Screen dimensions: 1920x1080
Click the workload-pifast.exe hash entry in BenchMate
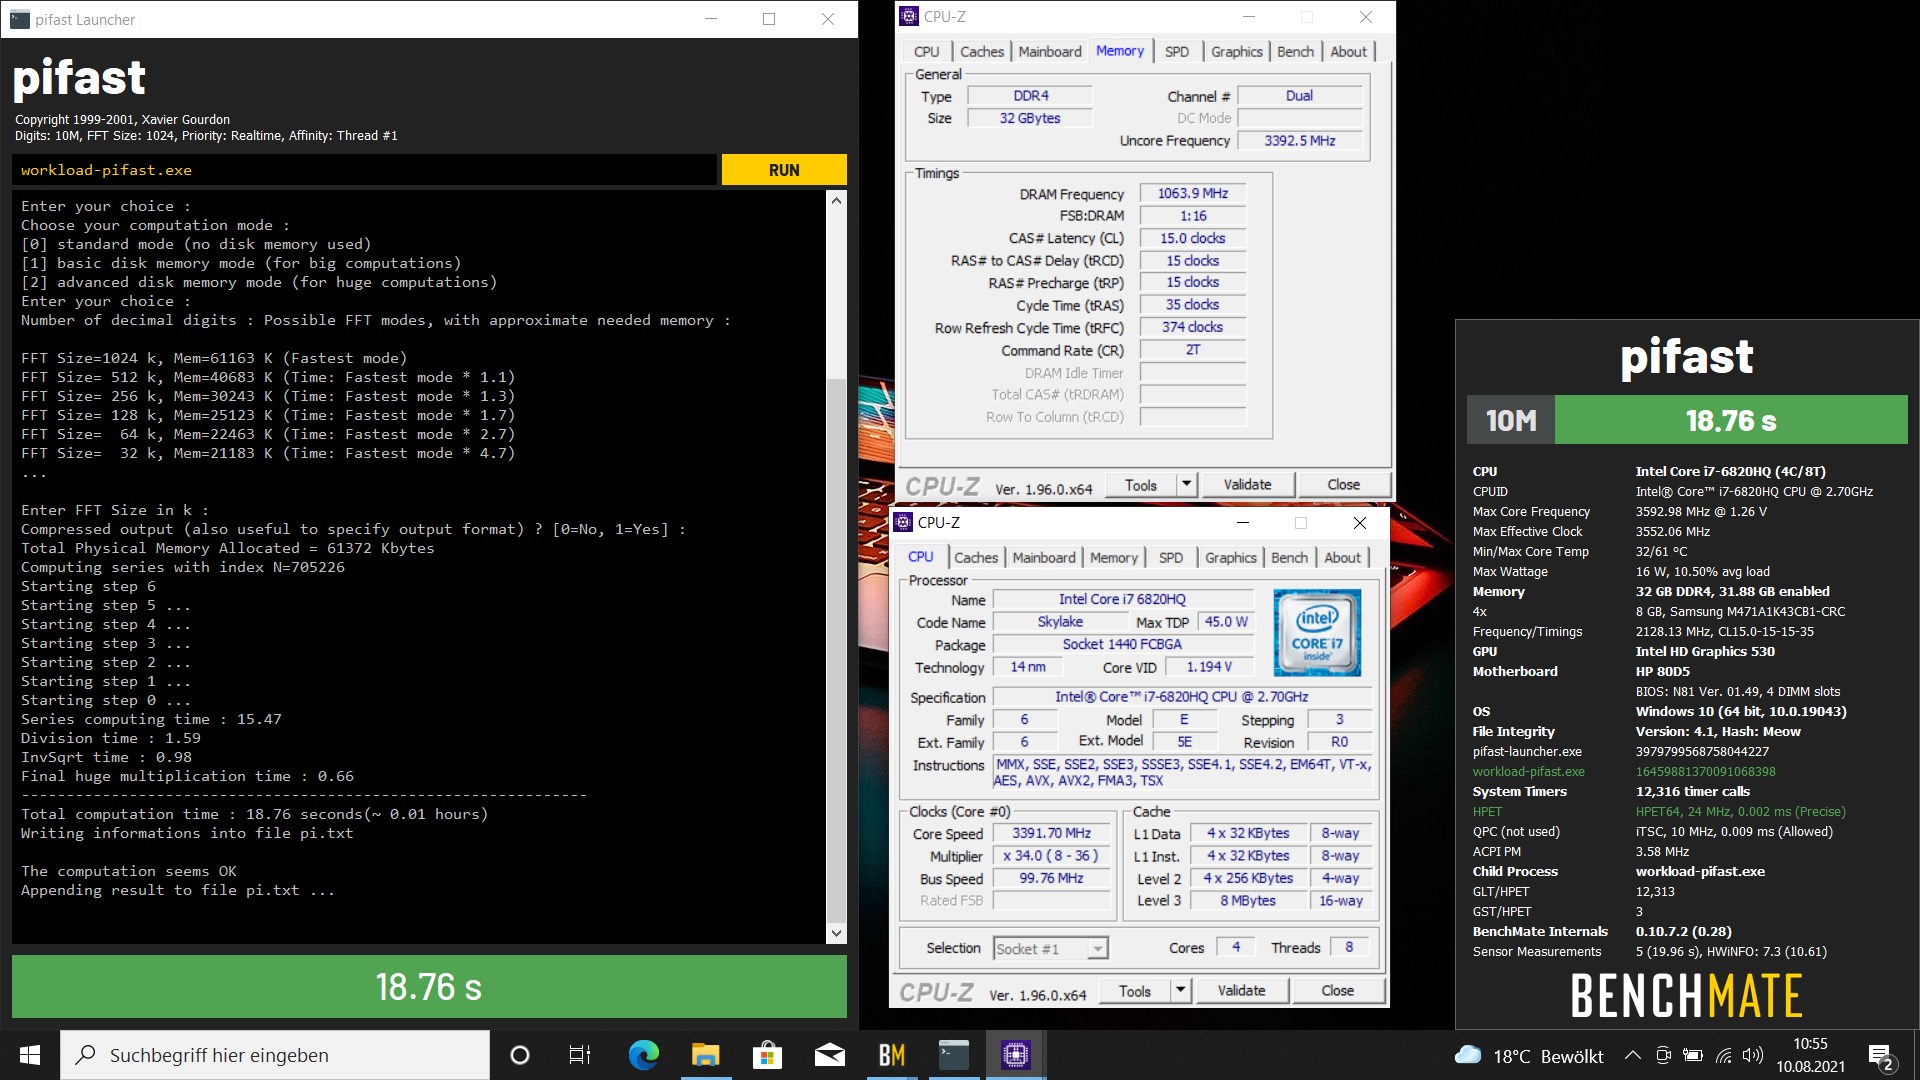(1705, 772)
